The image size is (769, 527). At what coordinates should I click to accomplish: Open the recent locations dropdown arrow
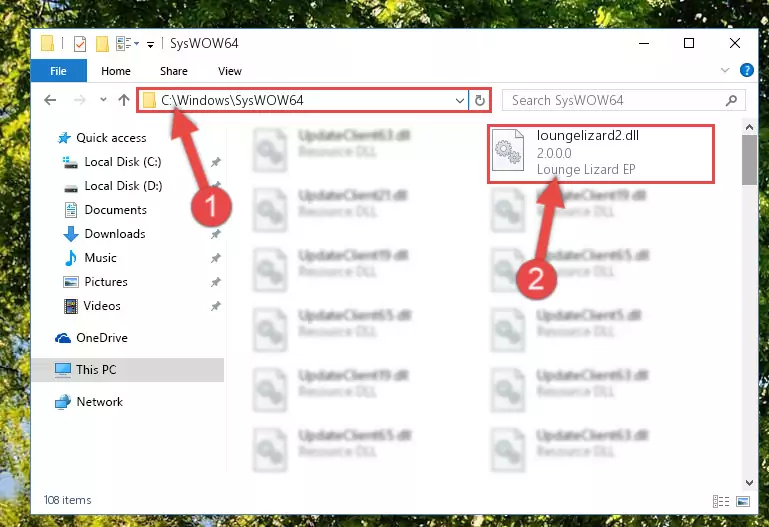[103, 100]
